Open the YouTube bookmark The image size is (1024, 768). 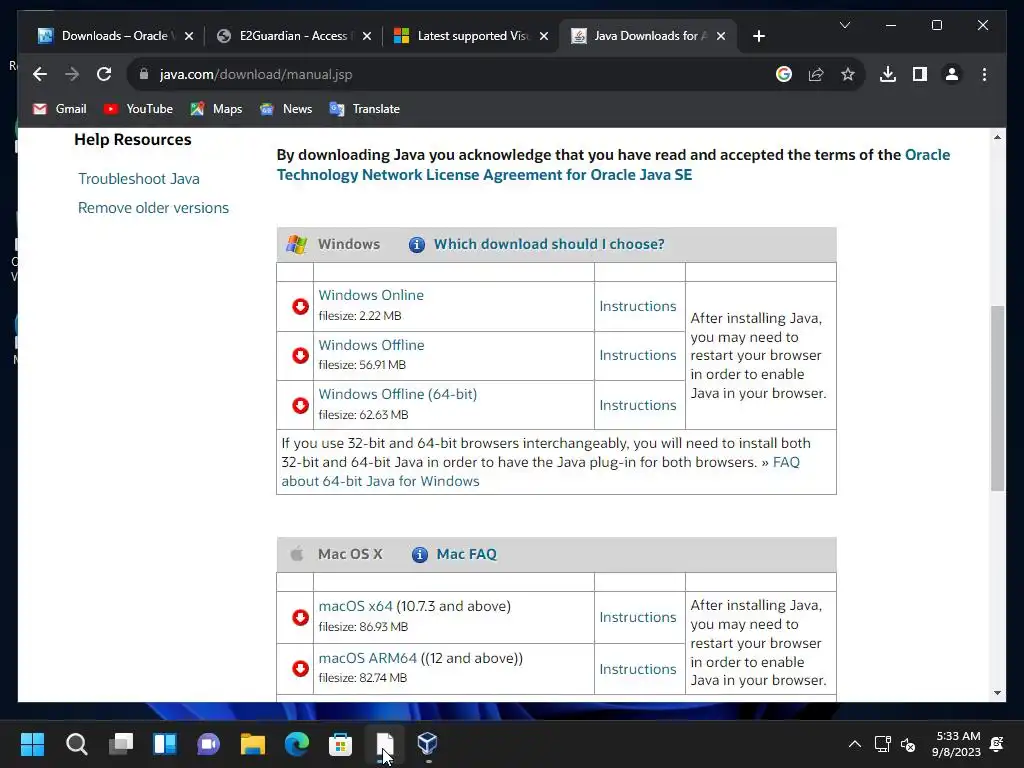click(x=138, y=109)
